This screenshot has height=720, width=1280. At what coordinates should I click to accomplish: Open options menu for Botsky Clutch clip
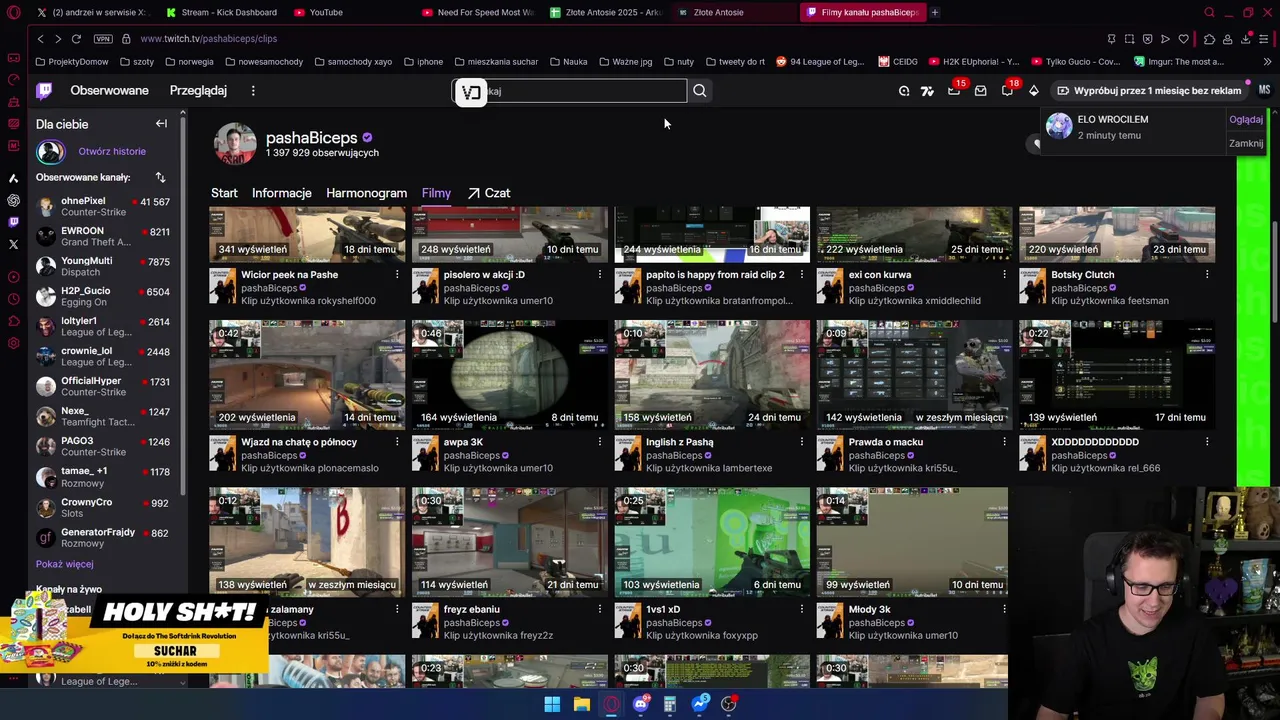tap(1207, 275)
